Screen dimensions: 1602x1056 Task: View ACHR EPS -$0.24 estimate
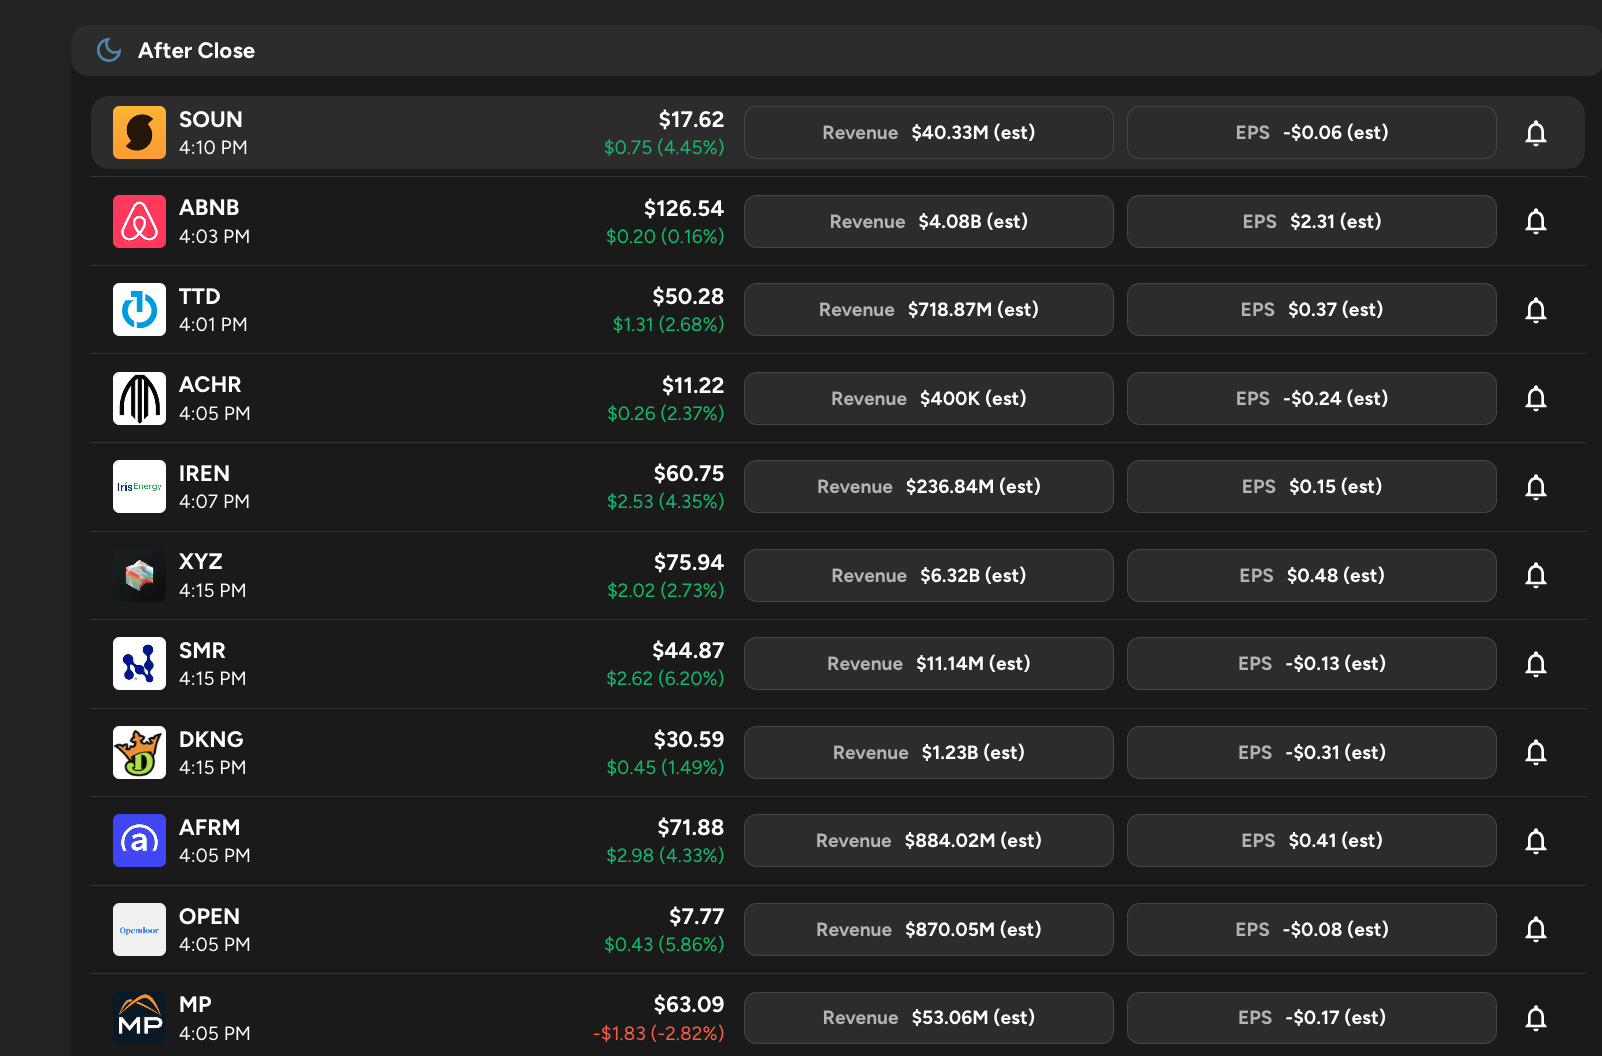click(1312, 398)
